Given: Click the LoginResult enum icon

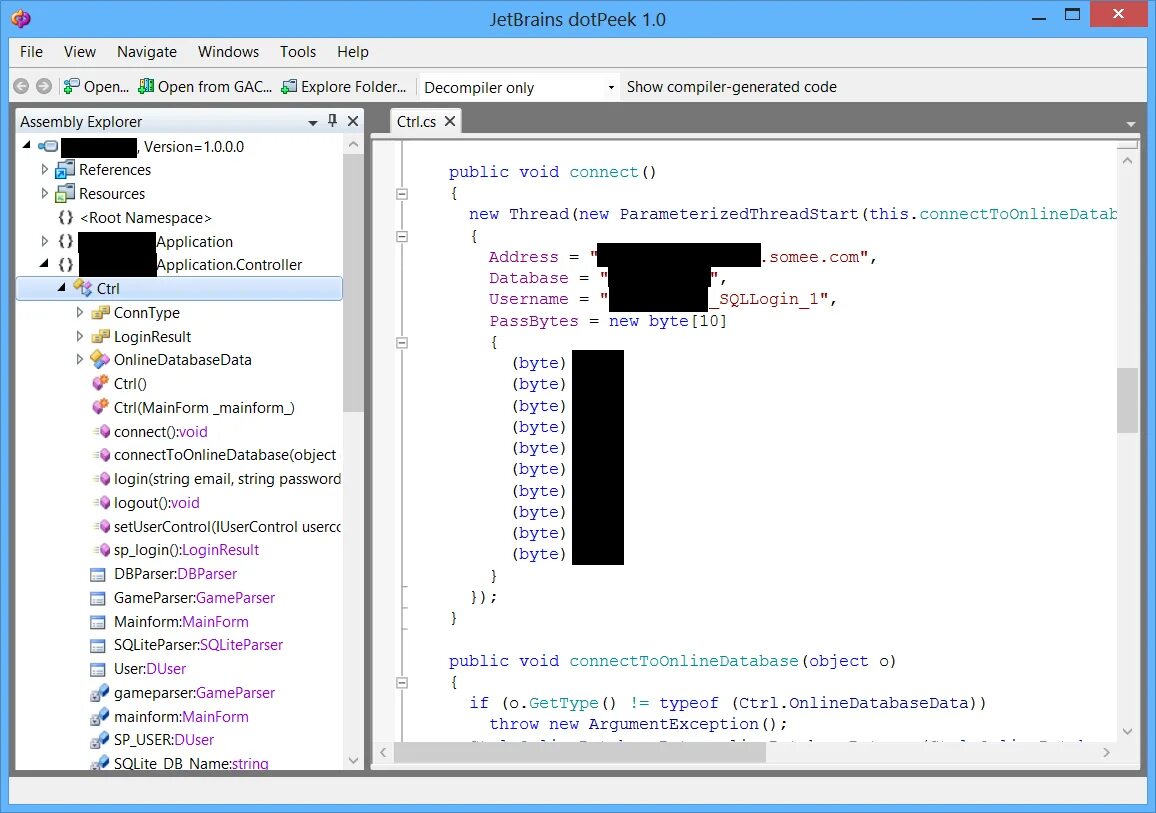Looking at the screenshot, I should 100,336.
